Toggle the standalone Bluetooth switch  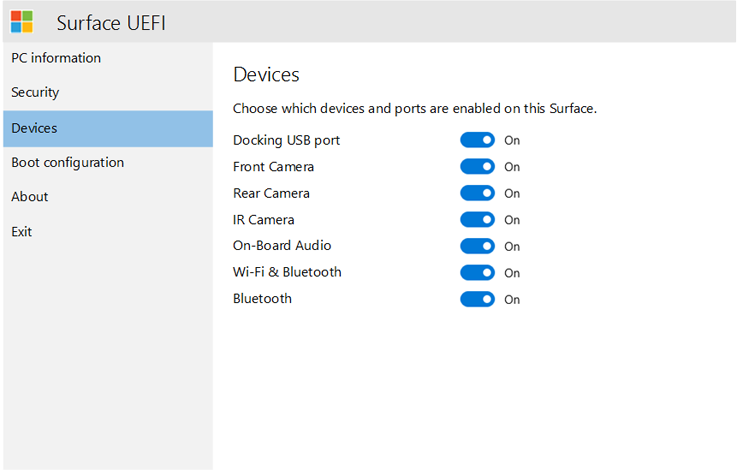[x=477, y=299]
